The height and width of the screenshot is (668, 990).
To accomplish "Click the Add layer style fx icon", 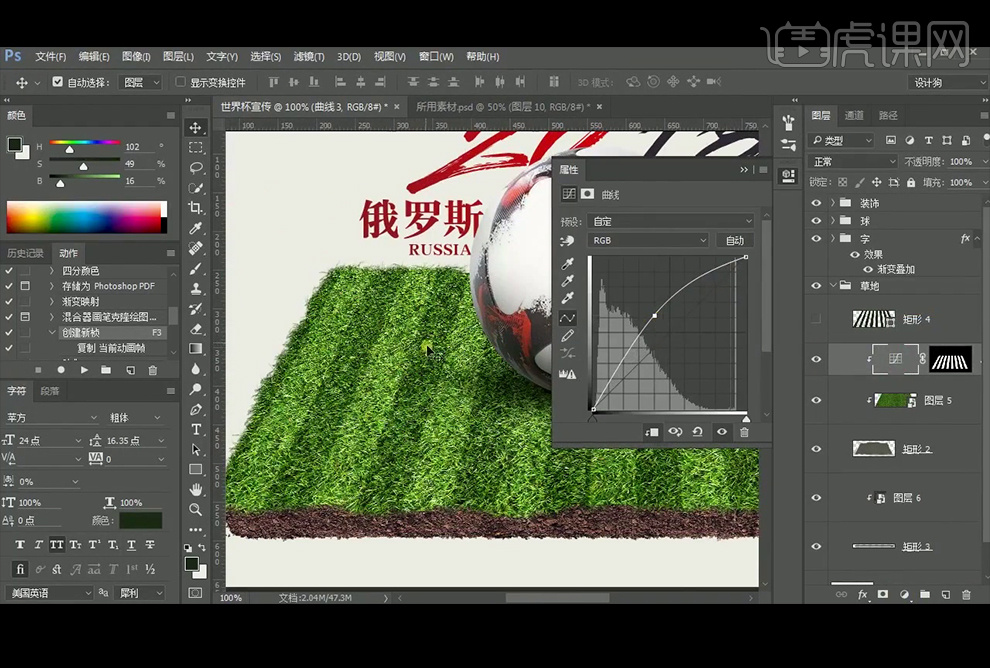I will click(862, 595).
